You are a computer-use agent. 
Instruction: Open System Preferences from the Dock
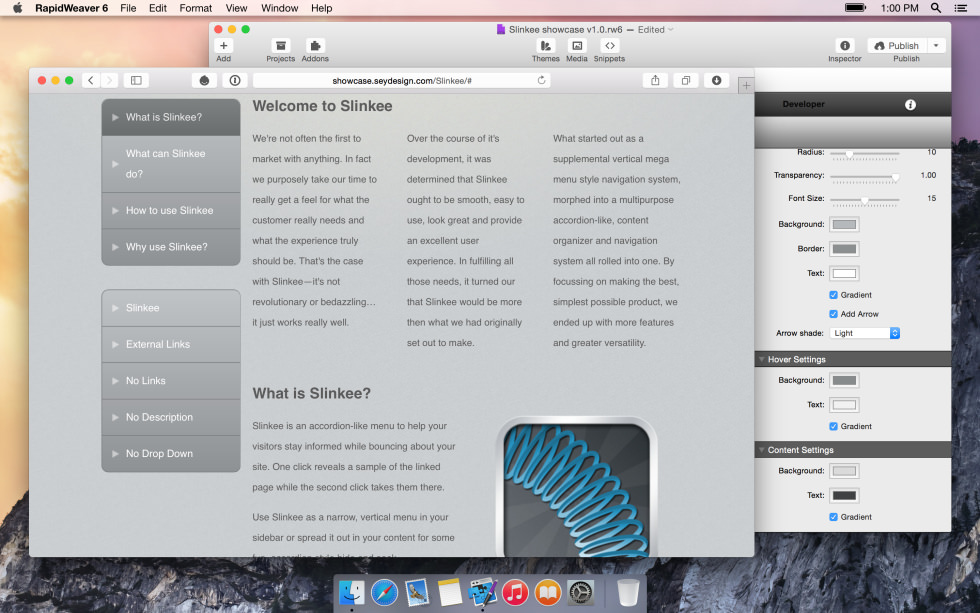click(x=580, y=592)
